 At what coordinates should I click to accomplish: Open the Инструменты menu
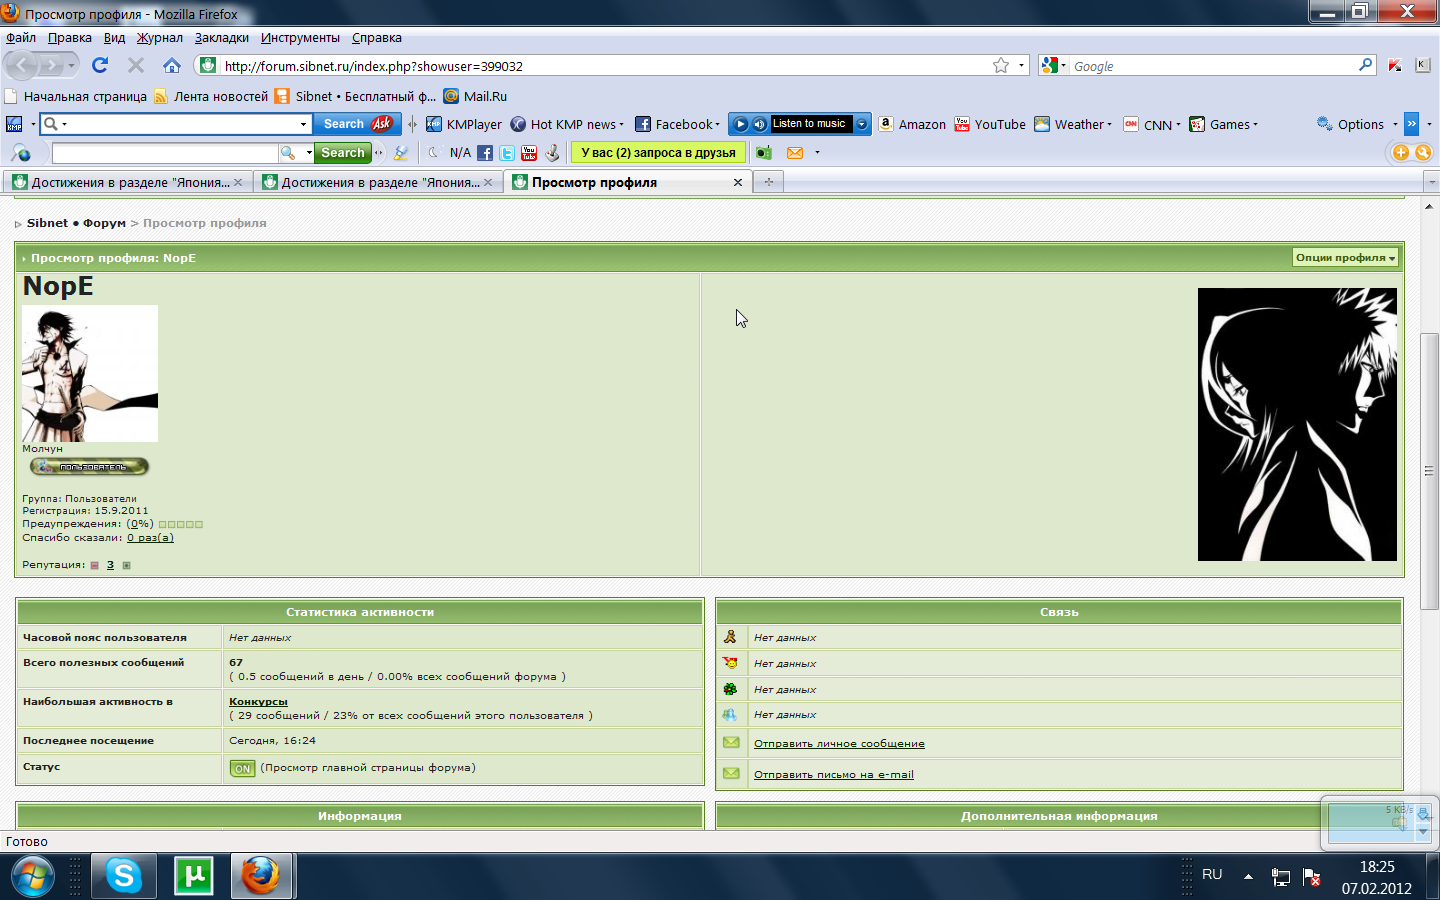point(300,38)
